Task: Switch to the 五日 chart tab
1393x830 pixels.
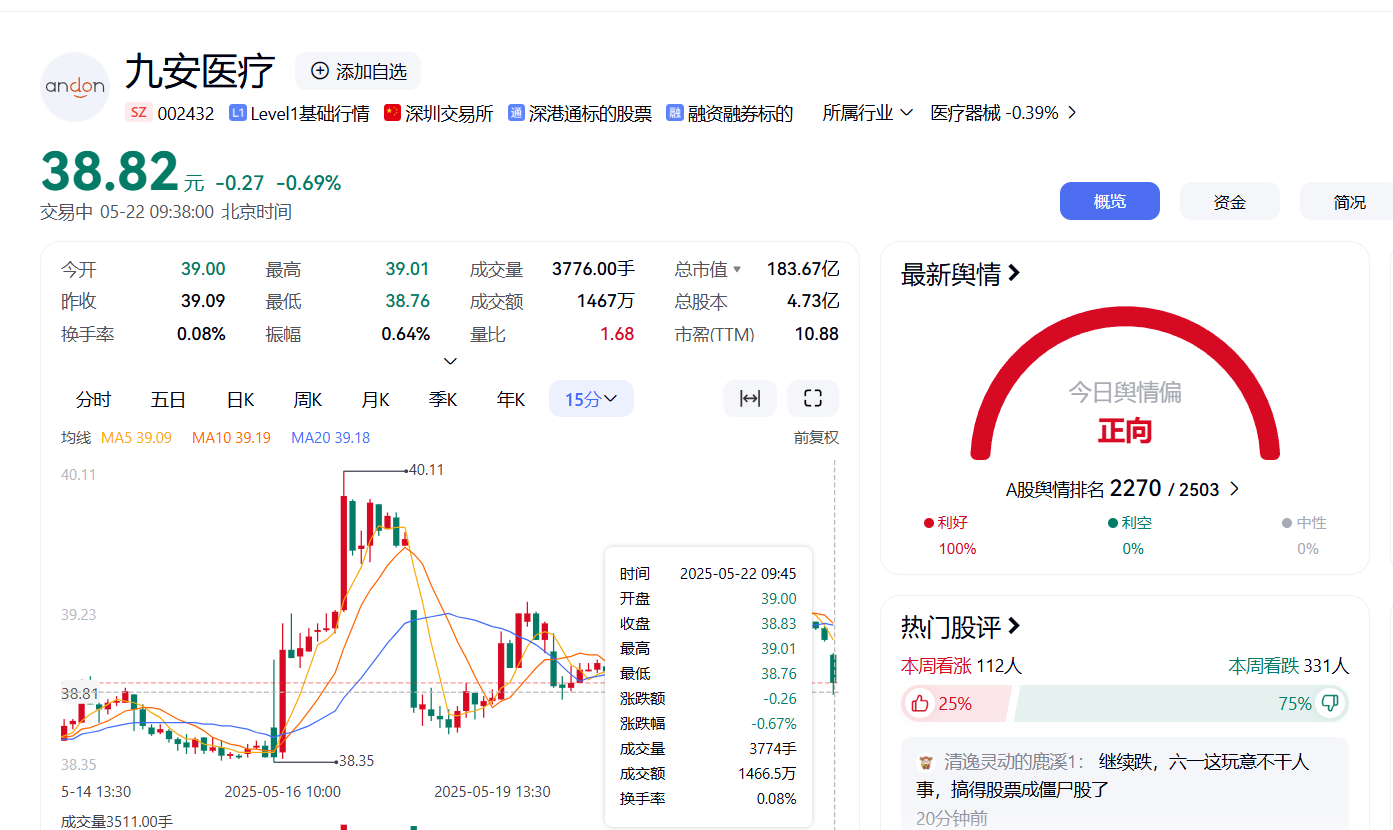Action: pos(168,400)
